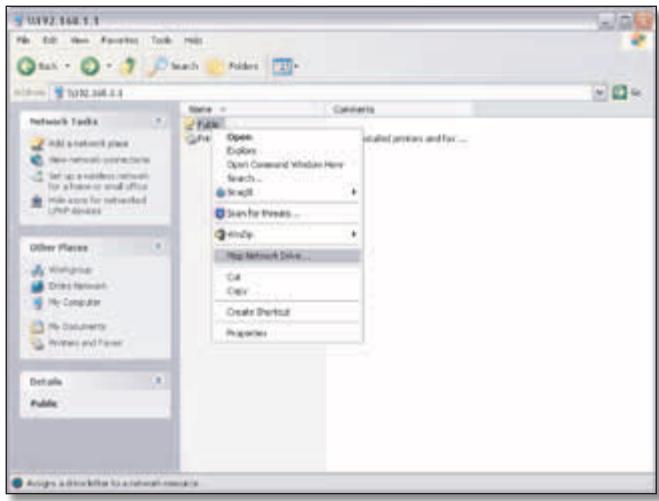Open Entire Network in Other Places

pos(77,286)
